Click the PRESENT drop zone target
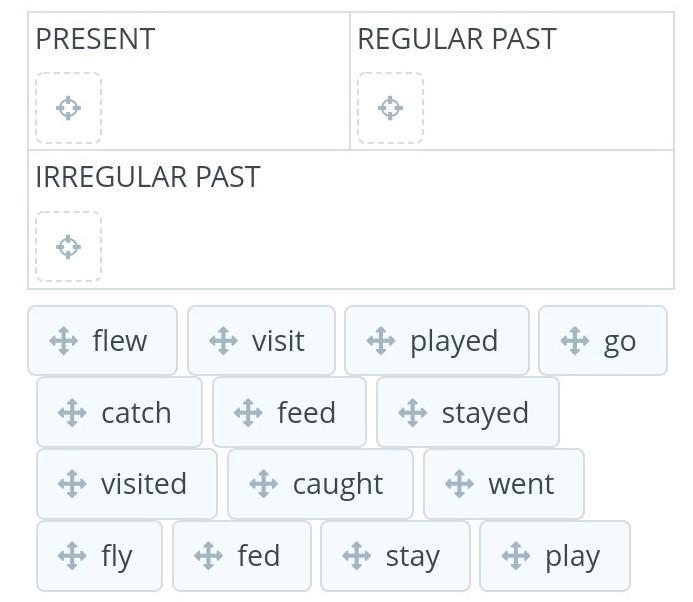 point(68,108)
